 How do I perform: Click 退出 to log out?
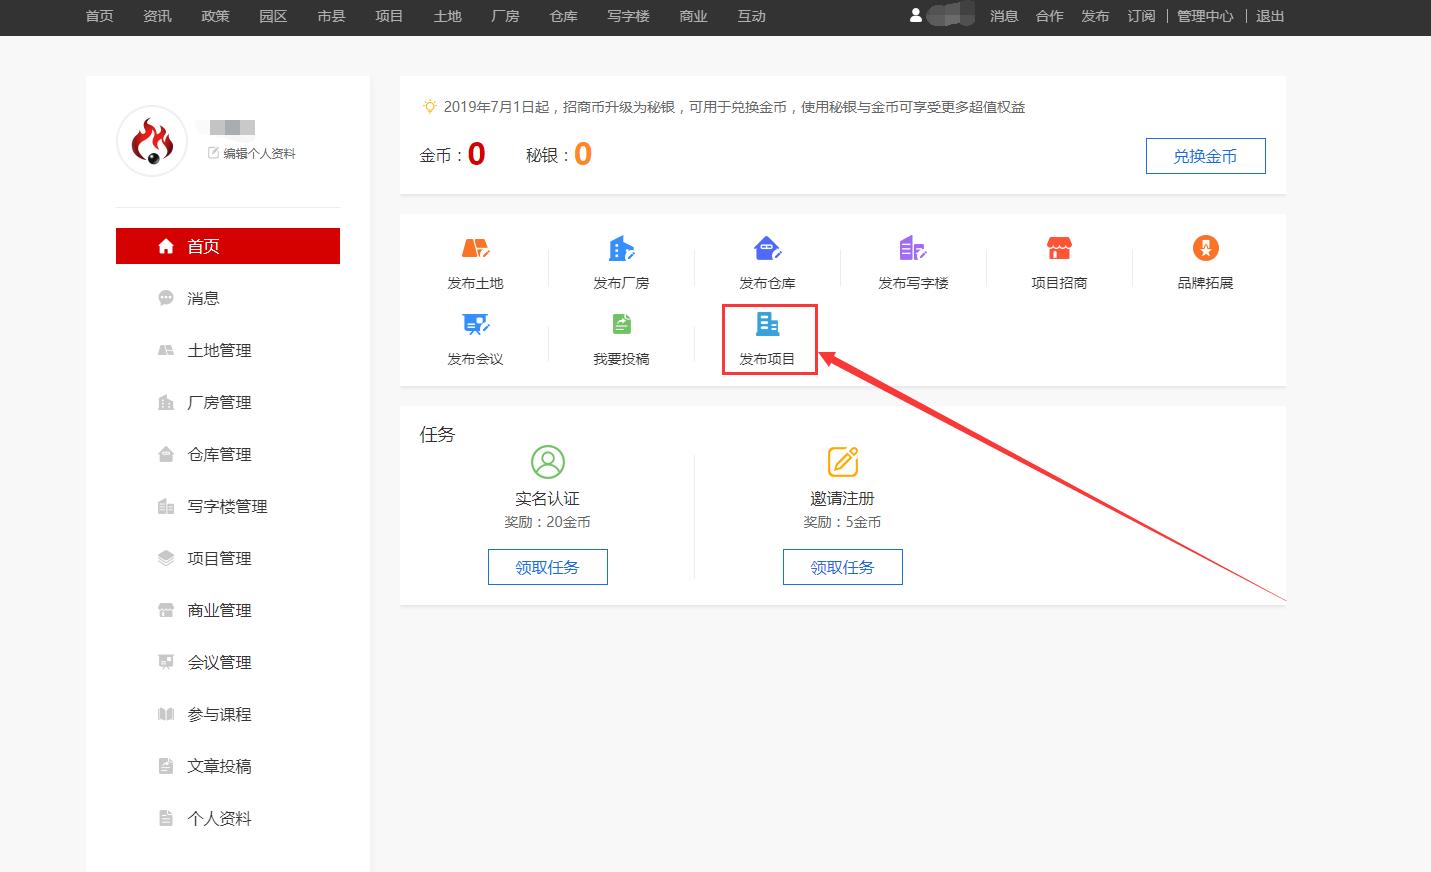pyautogui.click(x=1269, y=16)
